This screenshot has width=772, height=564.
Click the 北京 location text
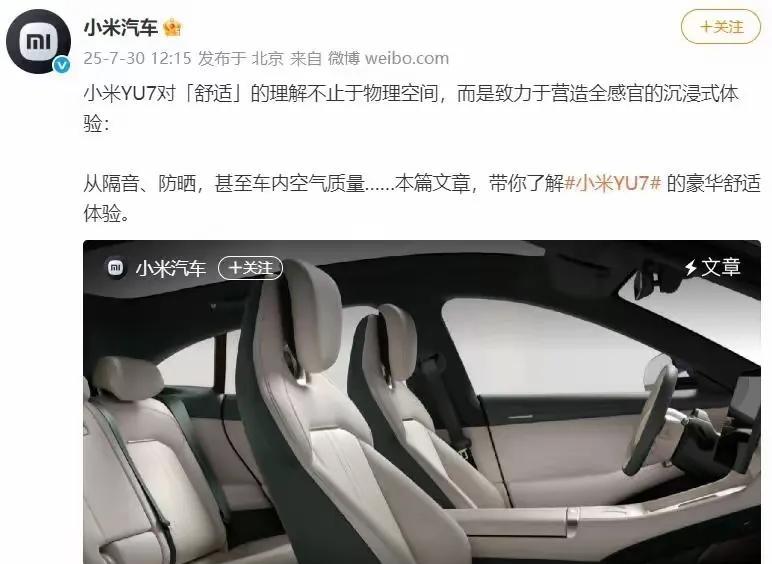(268, 59)
